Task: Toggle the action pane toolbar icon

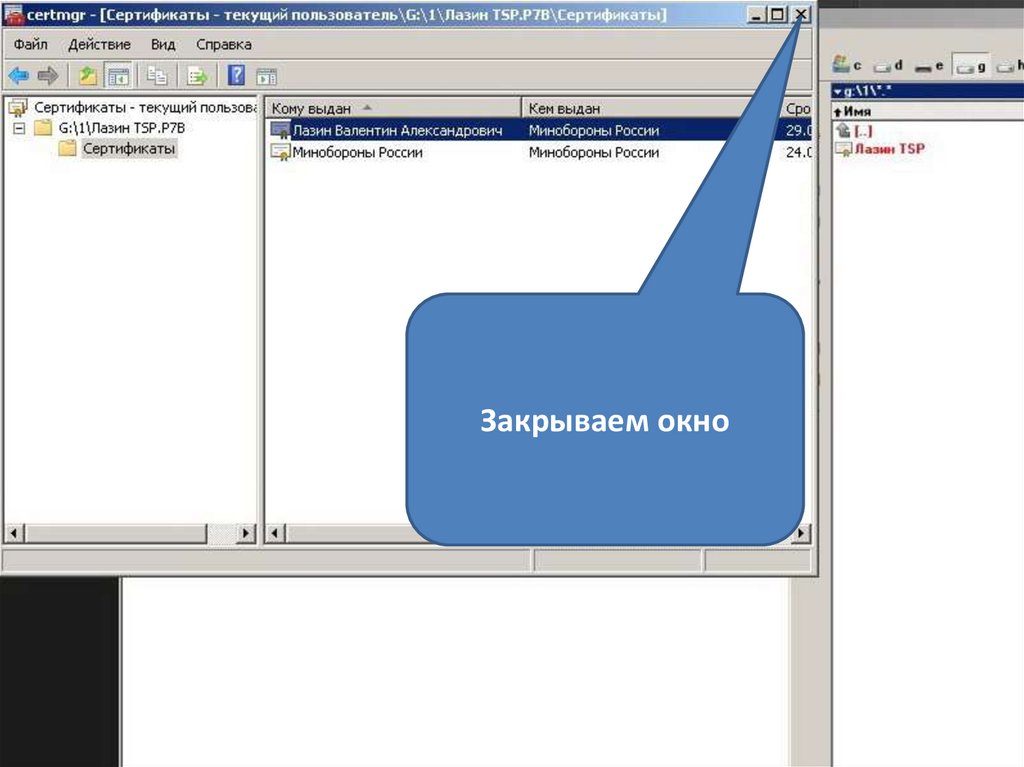Action: pyautogui.click(x=266, y=76)
